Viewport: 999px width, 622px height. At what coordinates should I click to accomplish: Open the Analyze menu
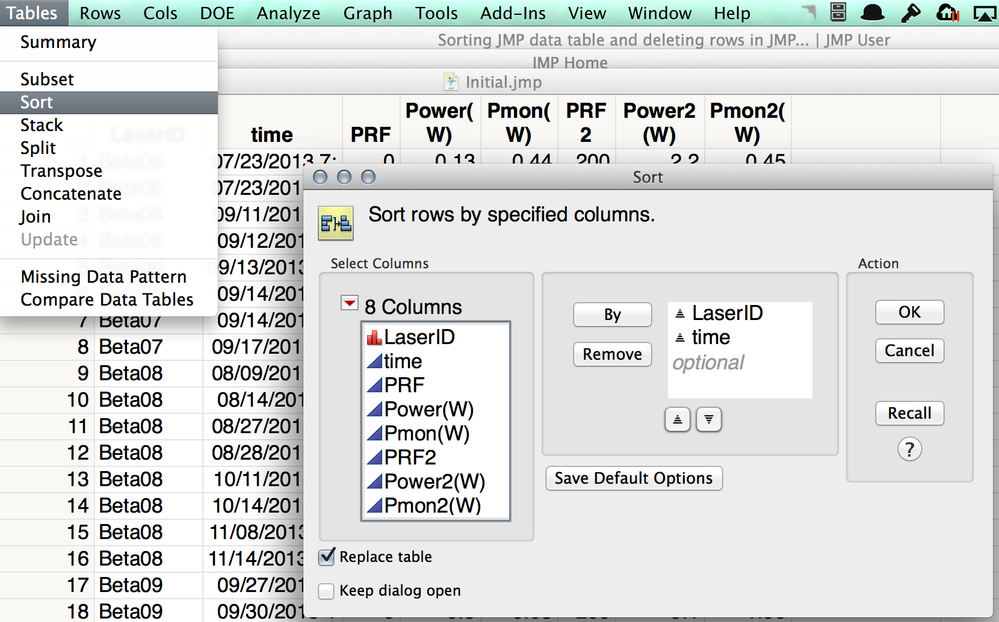pyautogui.click(x=288, y=13)
